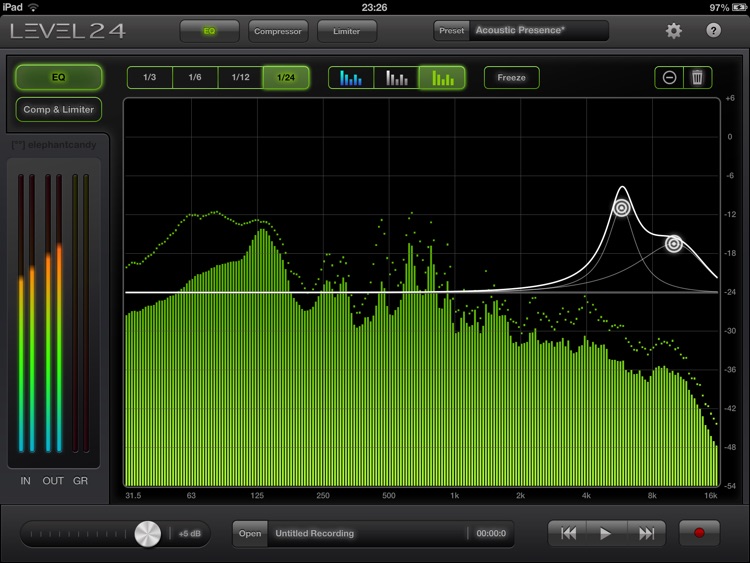This screenshot has width=750, height=563.
Task: Open the Preset selector button
Action: point(452,31)
